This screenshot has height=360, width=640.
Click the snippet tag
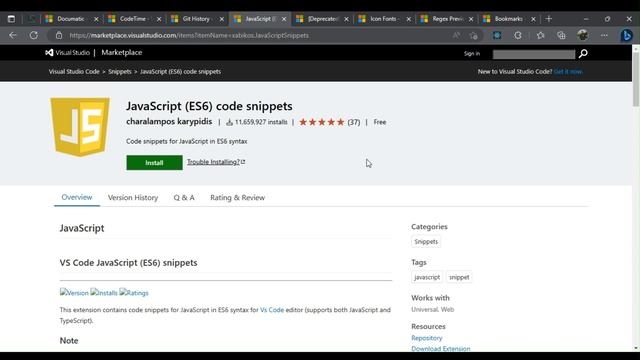pyautogui.click(x=459, y=277)
